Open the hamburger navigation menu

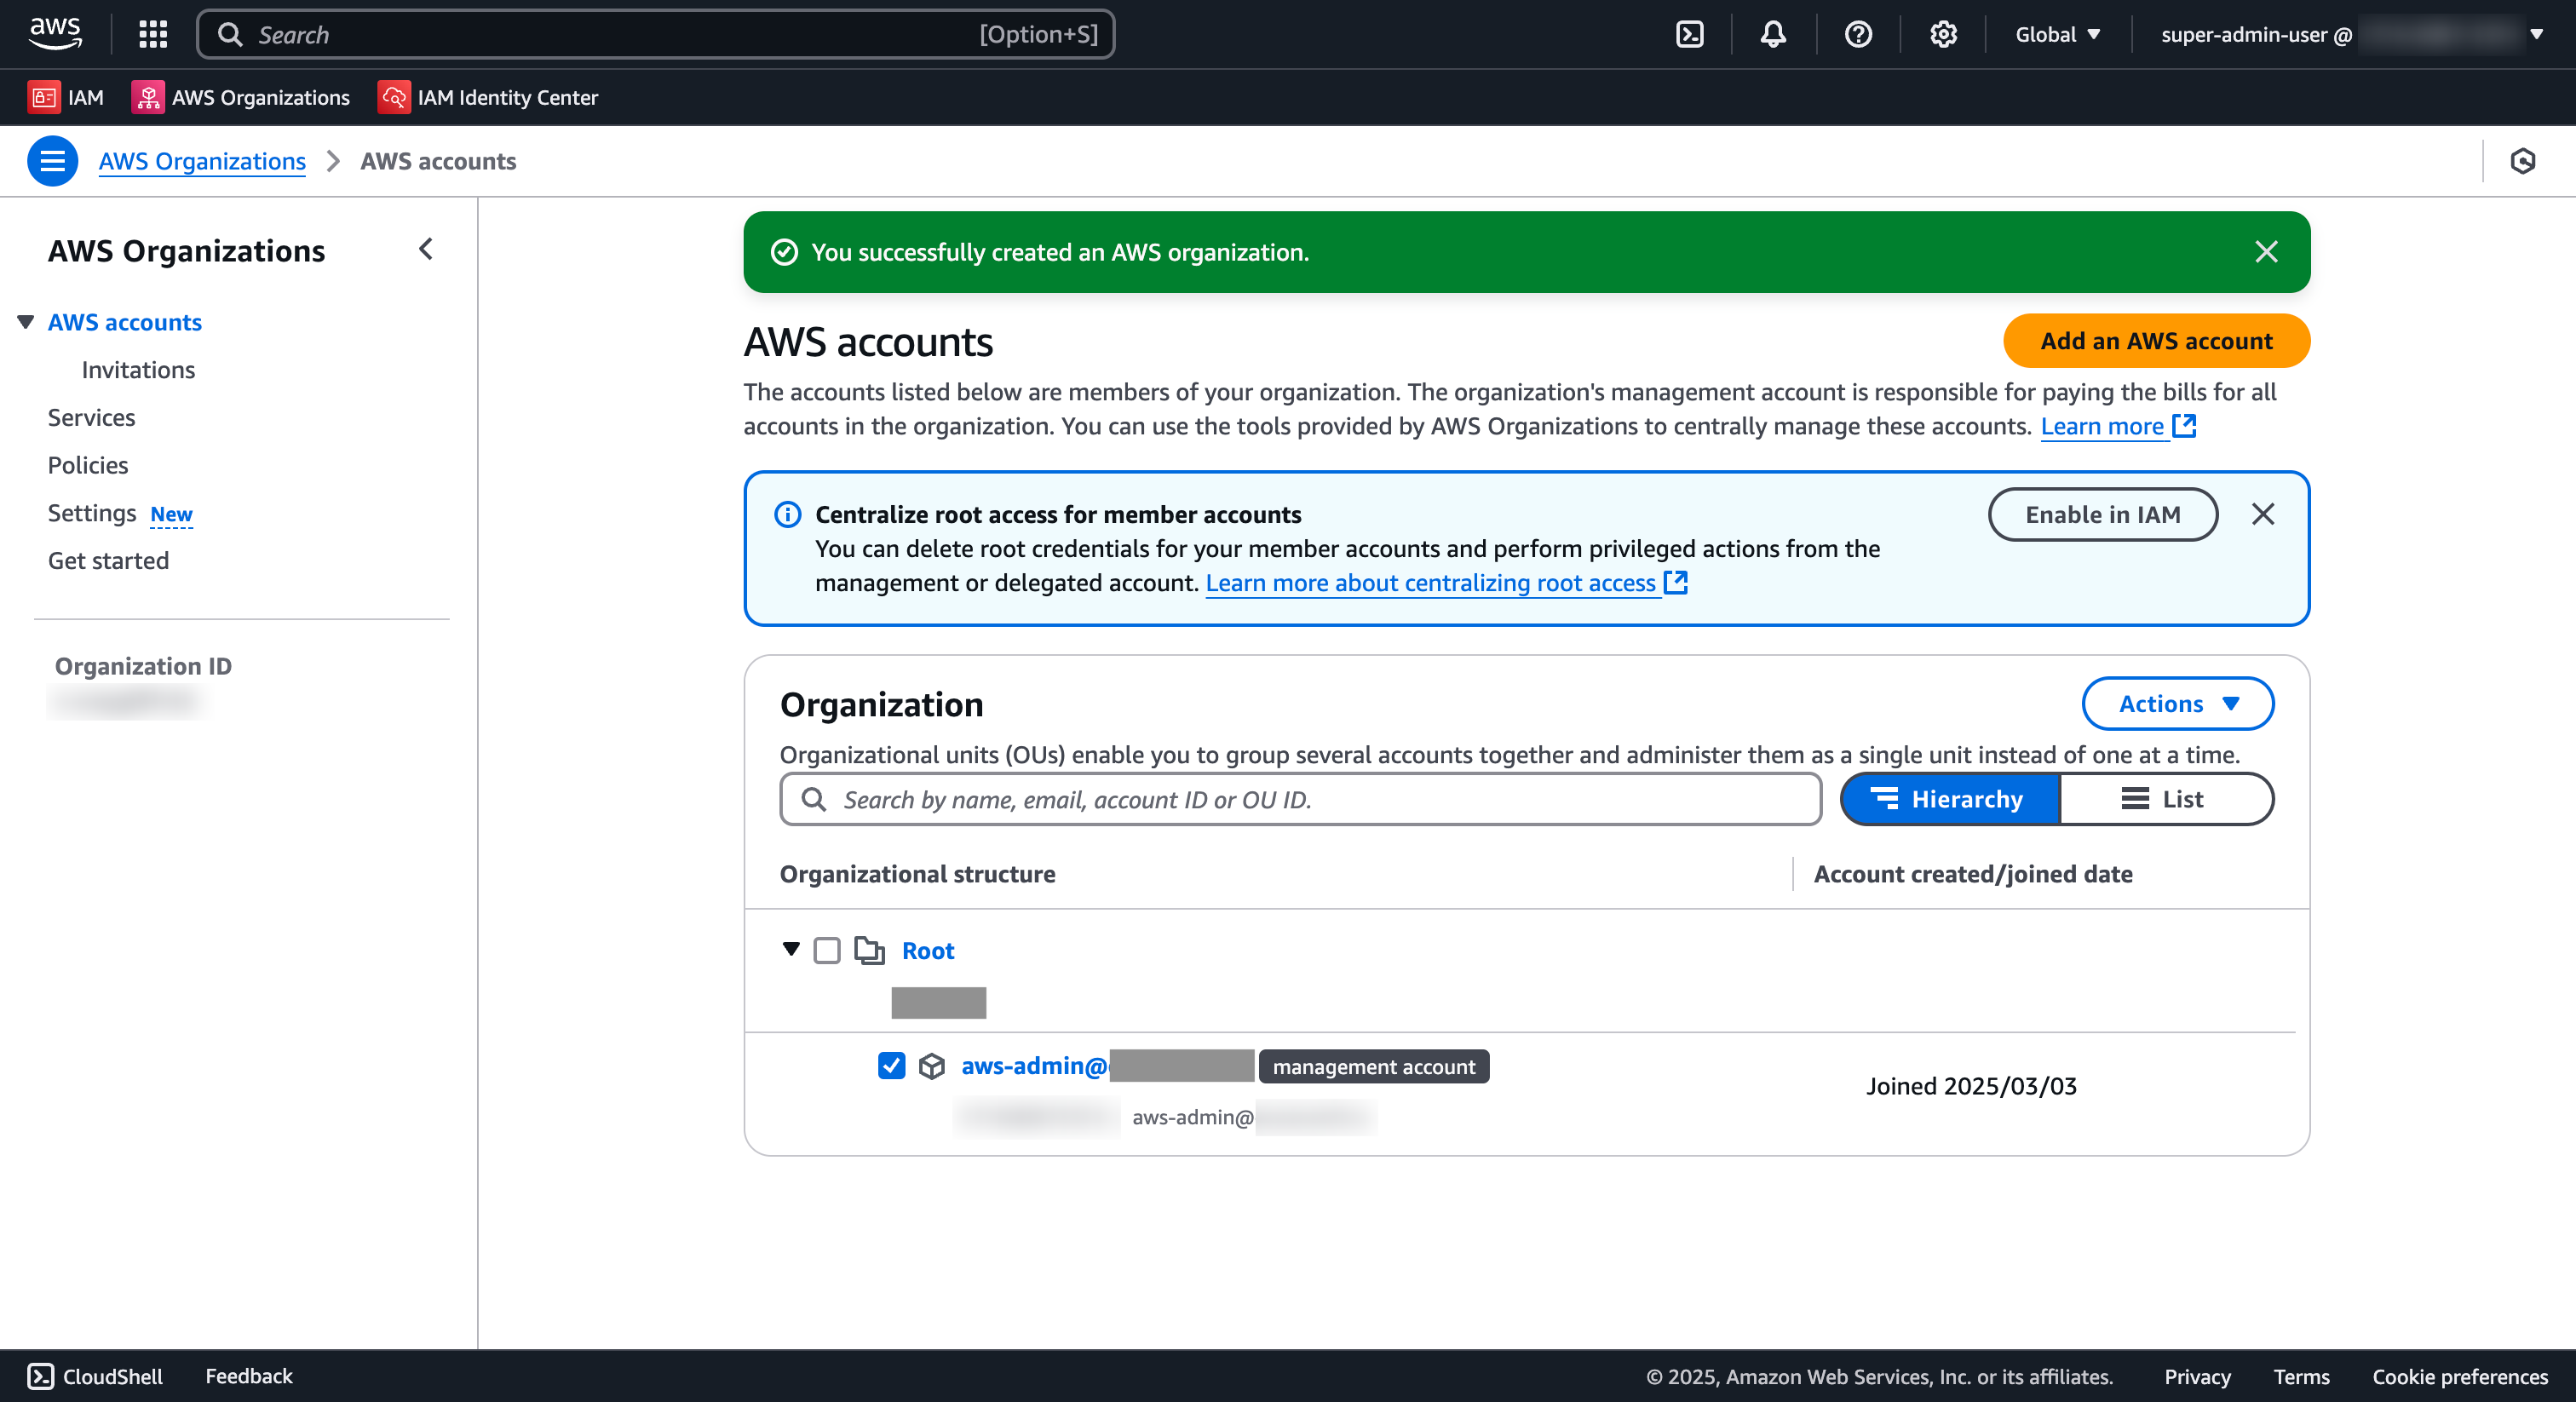tap(52, 161)
